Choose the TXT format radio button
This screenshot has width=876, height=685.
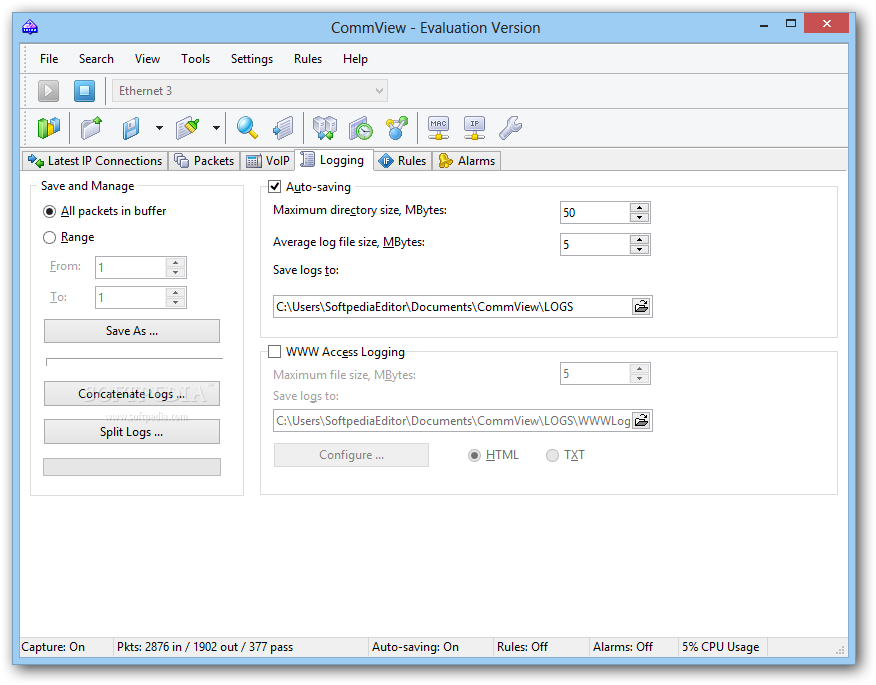(x=552, y=455)
